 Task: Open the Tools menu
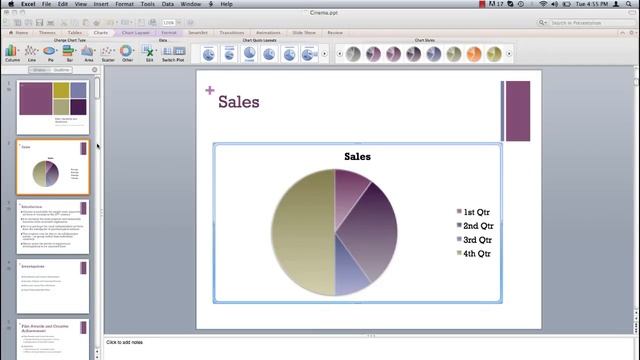click(147, 4)
